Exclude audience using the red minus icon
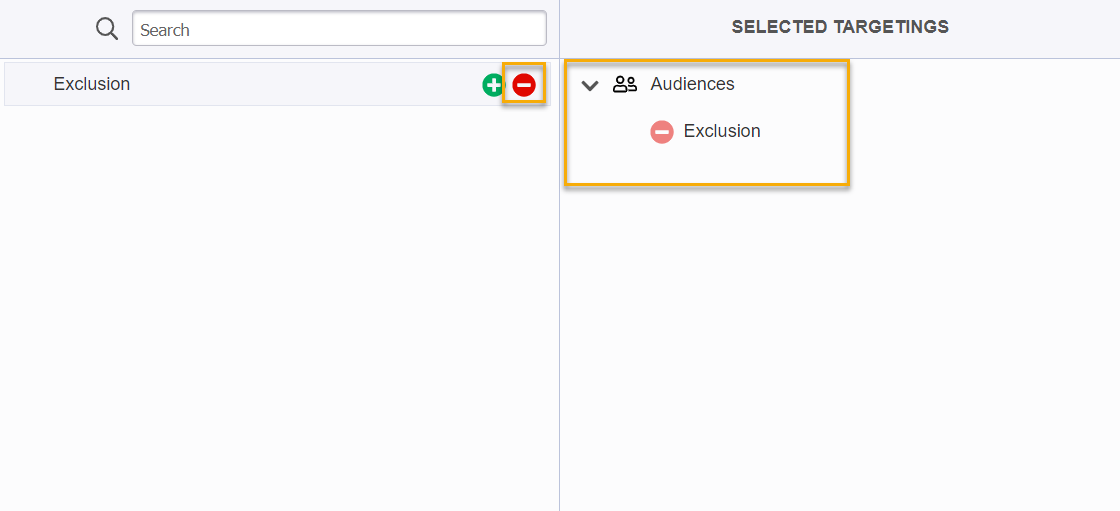This screenshot has width=1120, height=511. pos(524,85)
